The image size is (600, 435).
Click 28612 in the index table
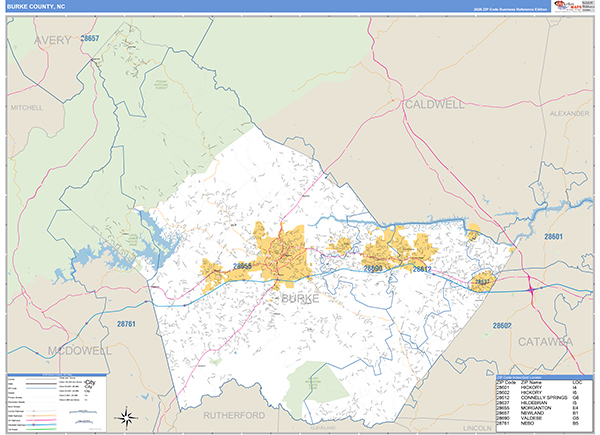[x=503, y=398]
